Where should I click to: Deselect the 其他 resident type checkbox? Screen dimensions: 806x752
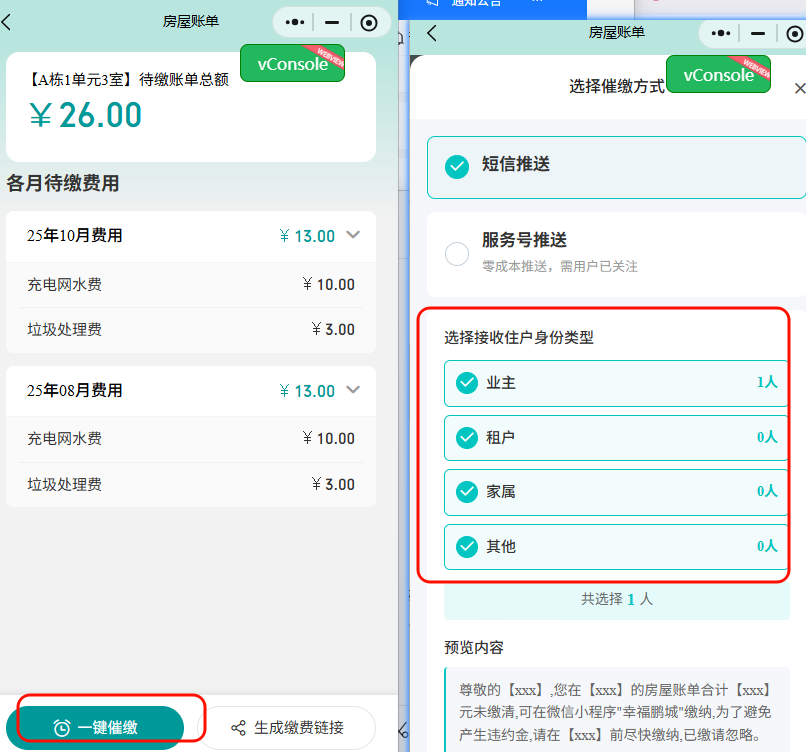[465, 547]
